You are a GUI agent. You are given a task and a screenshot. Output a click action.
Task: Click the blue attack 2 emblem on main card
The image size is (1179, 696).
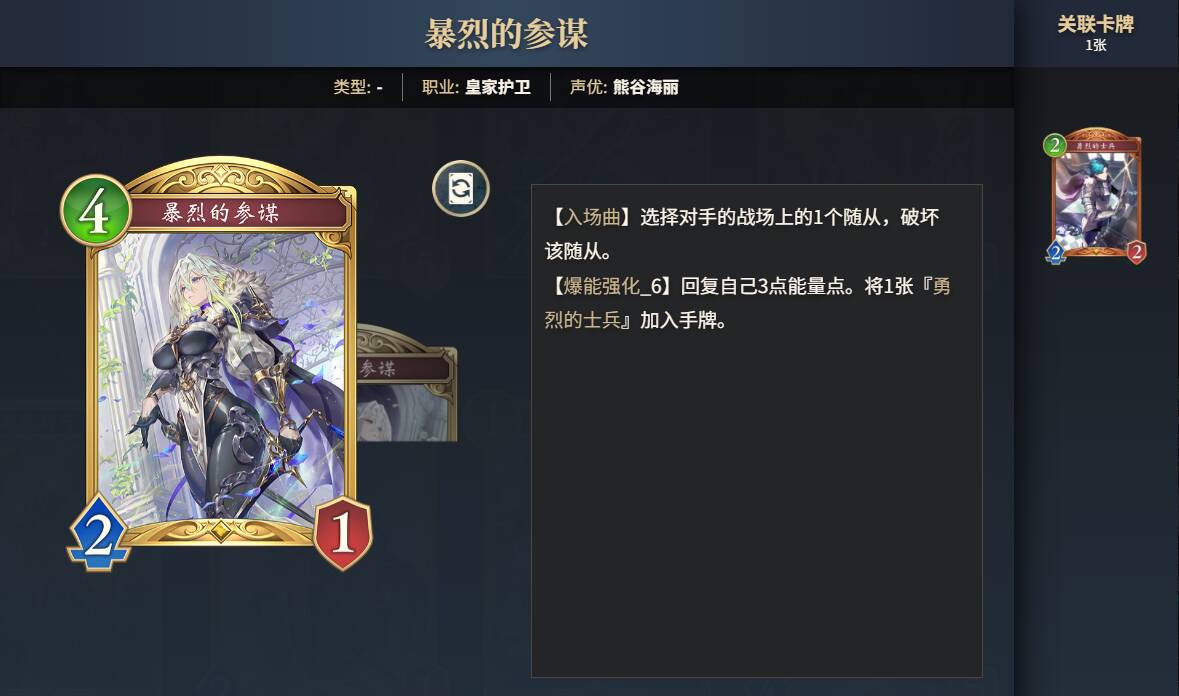[x=99, y=533]
